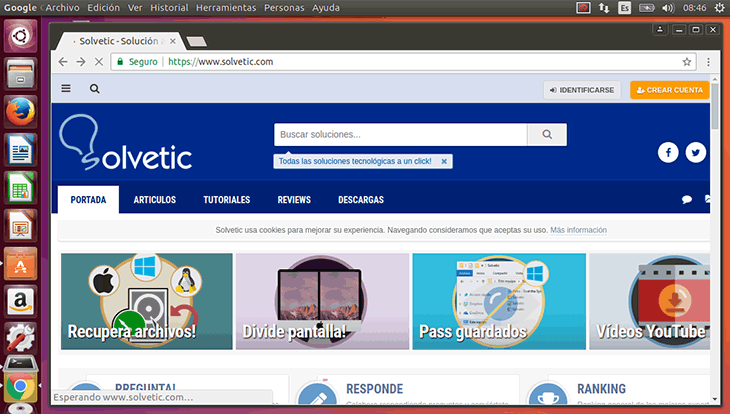Open Solvetic hamburger menu
Image resolution: width=730 pixels, height=414 pixels.
66,88
